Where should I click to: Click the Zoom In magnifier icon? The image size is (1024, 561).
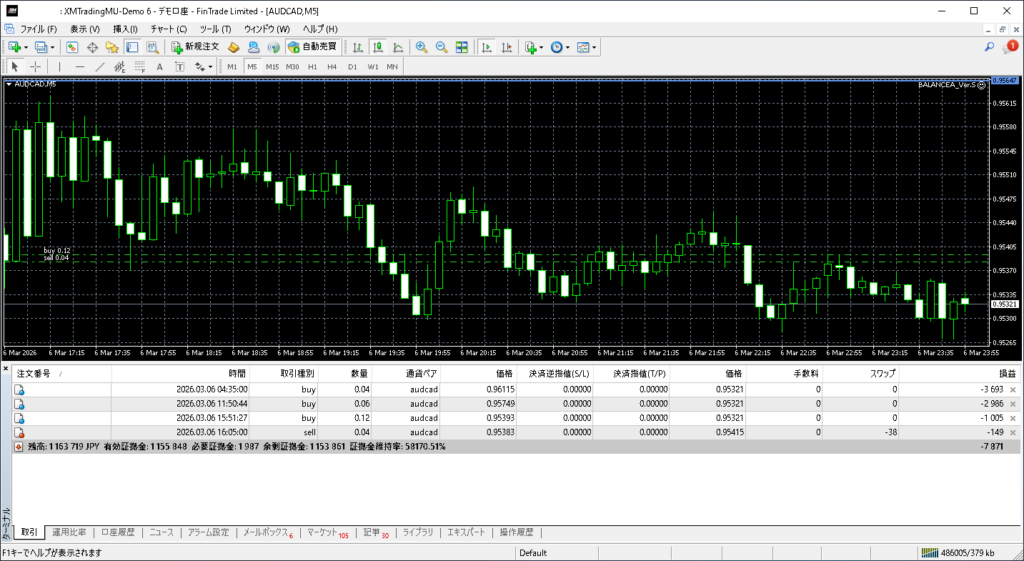(x=422, y=47)
